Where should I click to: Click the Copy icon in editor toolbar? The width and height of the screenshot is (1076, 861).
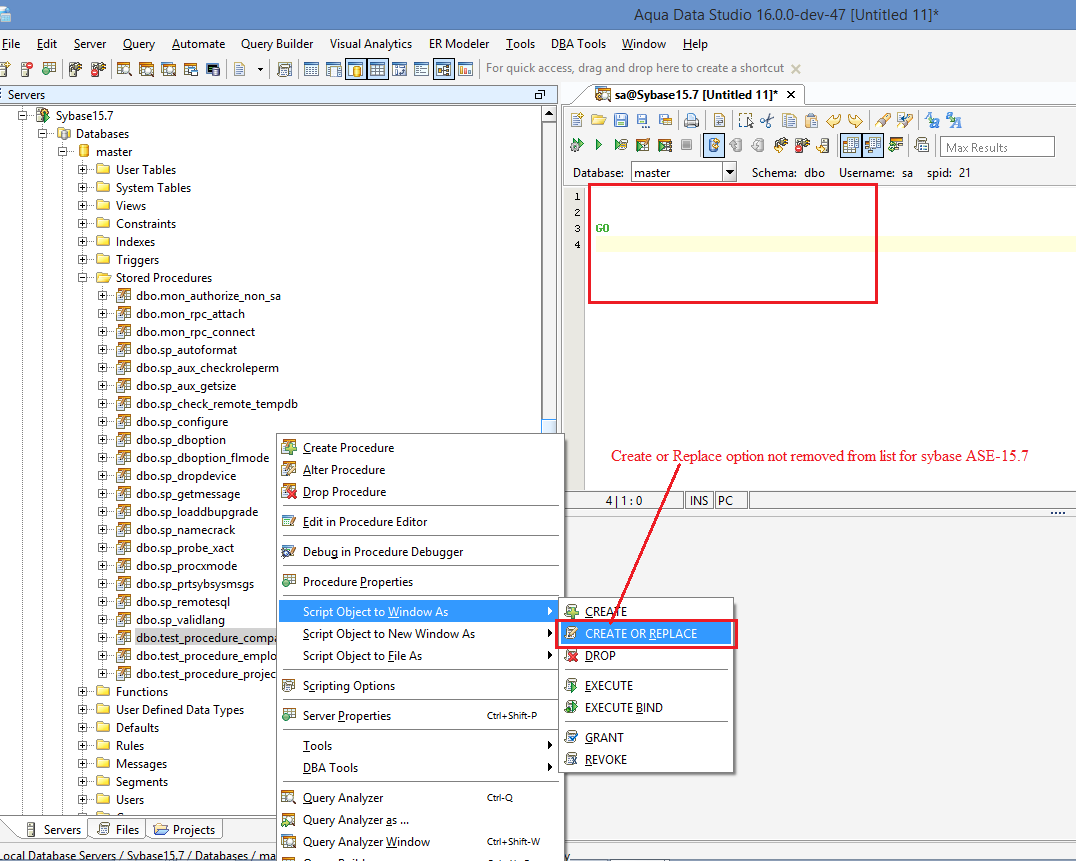point(790,121)
